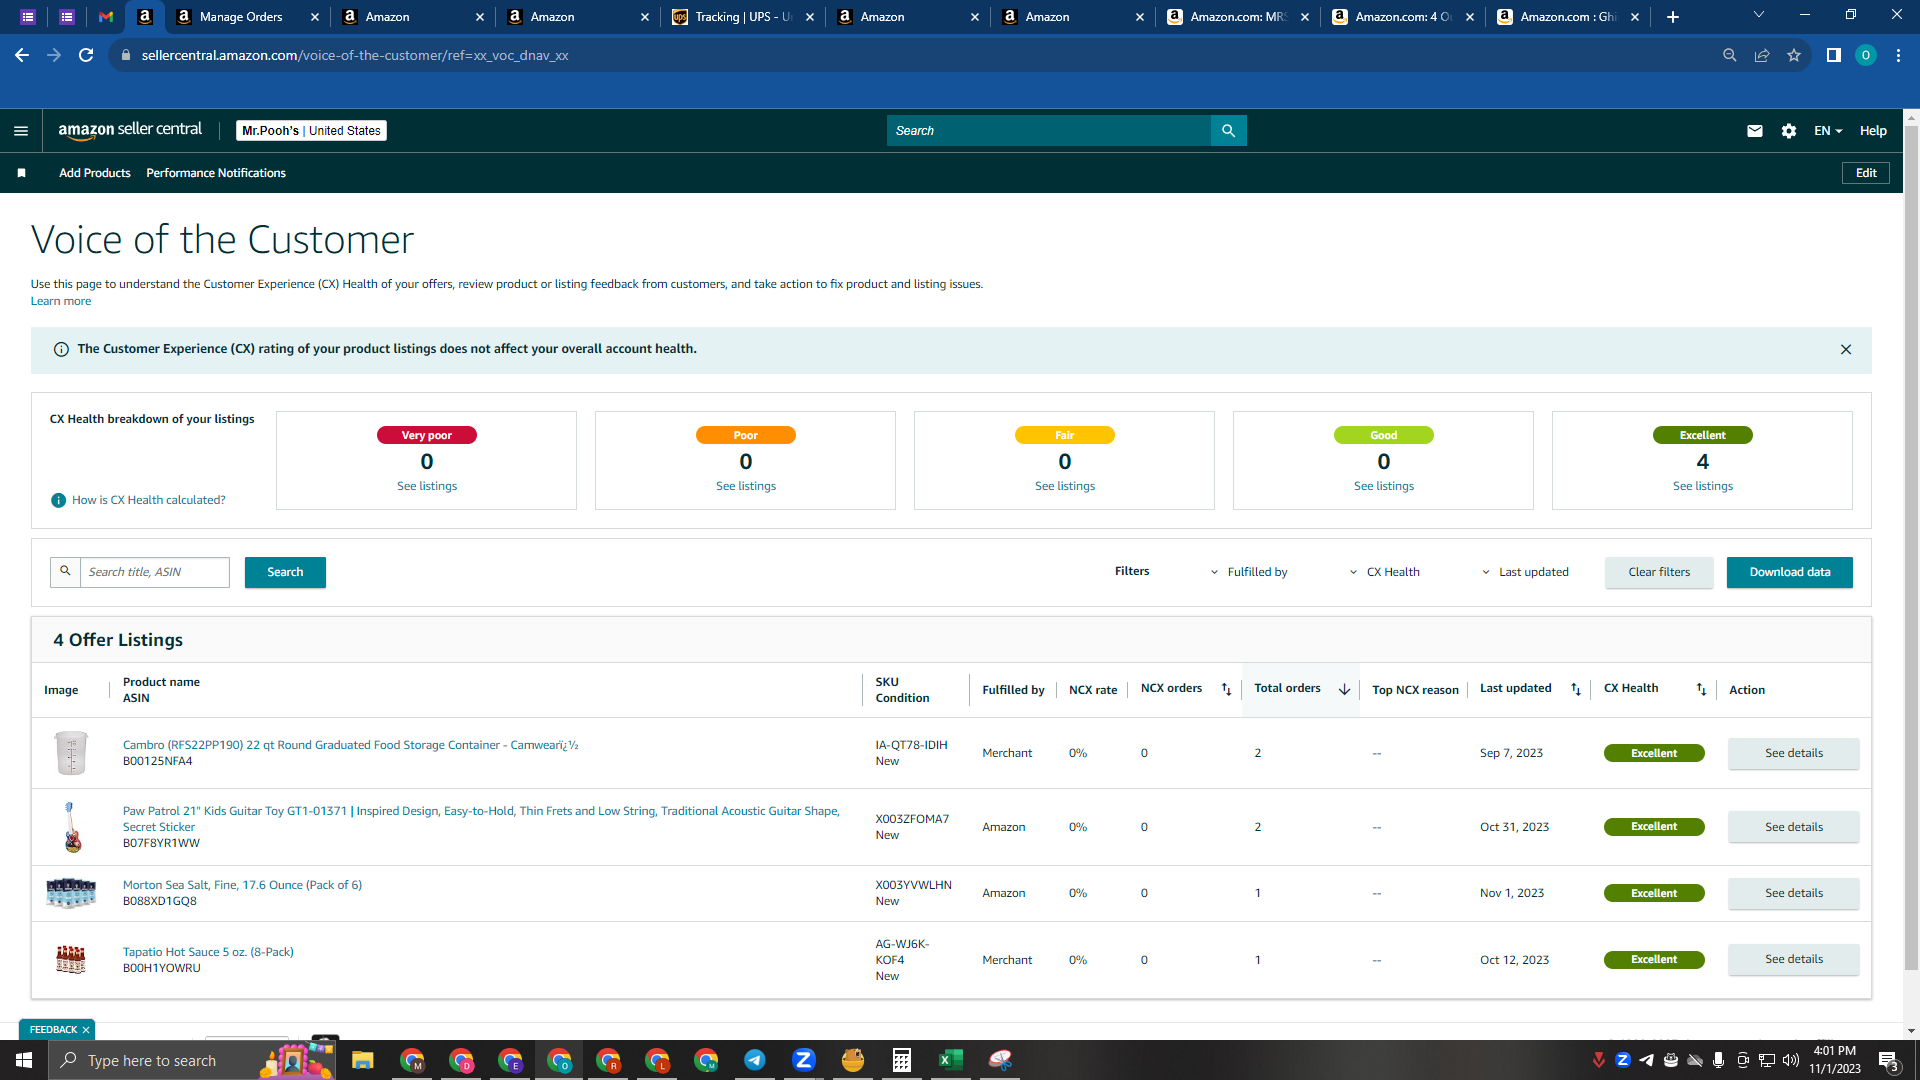The image size is (1920, 1080).
Task: Open the browser three-dot menu
Action: 1898,55
